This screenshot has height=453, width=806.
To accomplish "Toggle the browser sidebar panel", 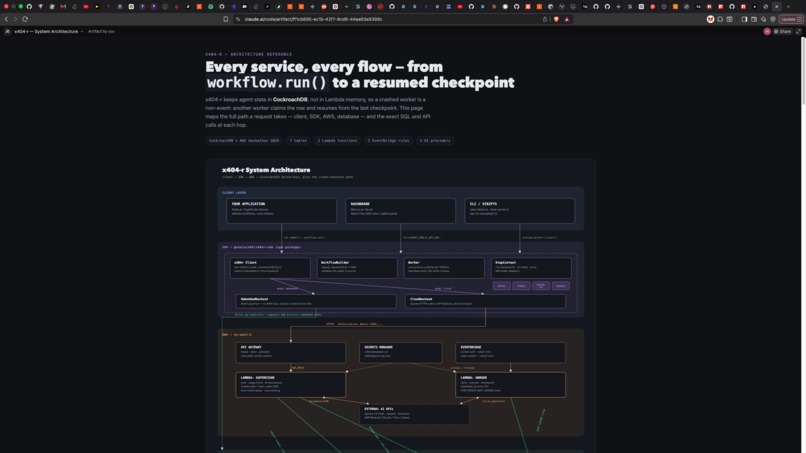I will [744, 19].
